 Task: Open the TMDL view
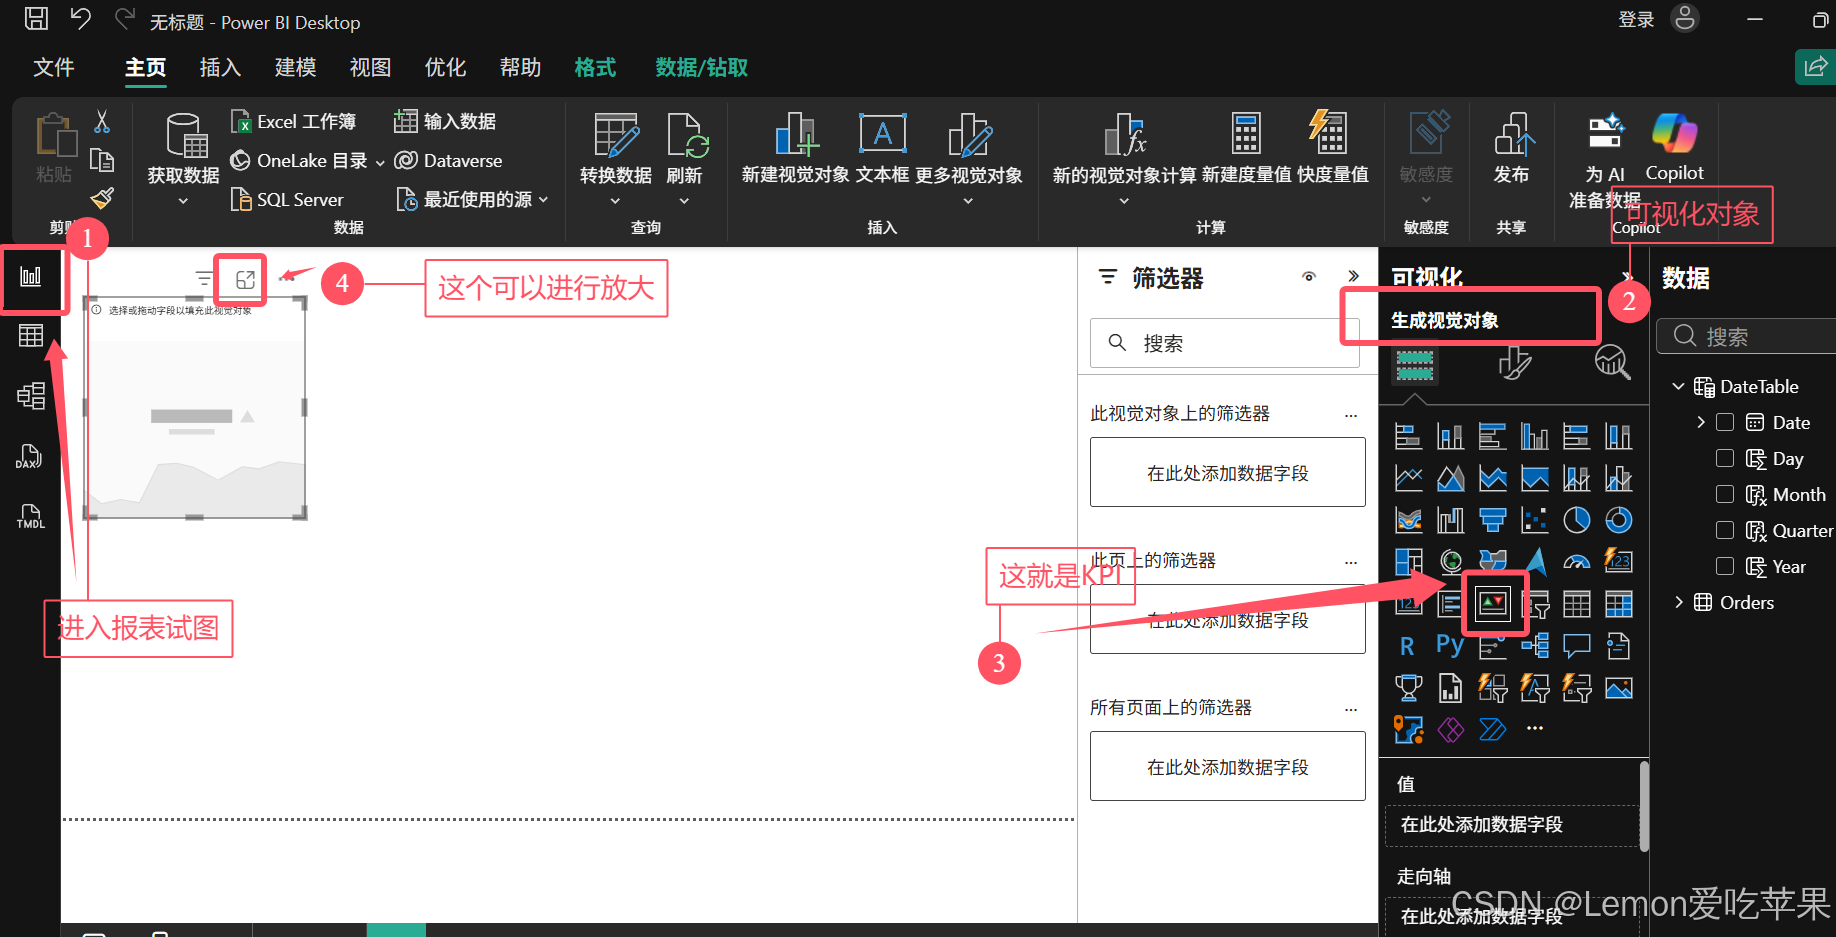click(x=31, y=516)
